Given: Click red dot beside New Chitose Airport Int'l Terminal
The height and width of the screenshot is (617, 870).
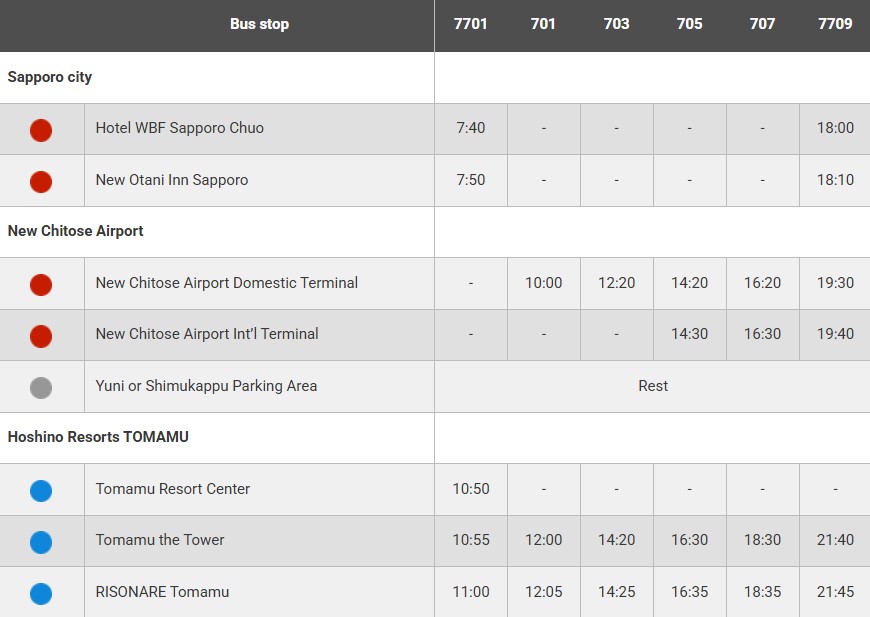Looking at the screenshot, I should click(41, 336).
